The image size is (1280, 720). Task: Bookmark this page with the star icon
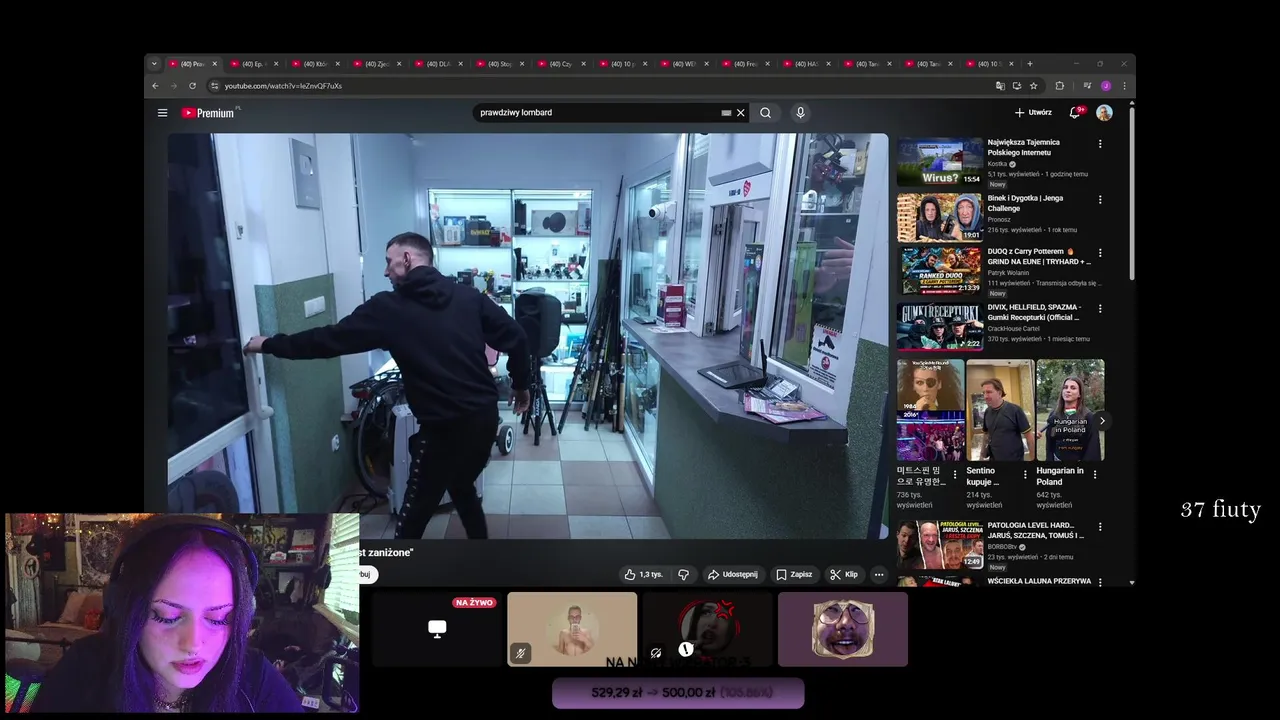1034,86
